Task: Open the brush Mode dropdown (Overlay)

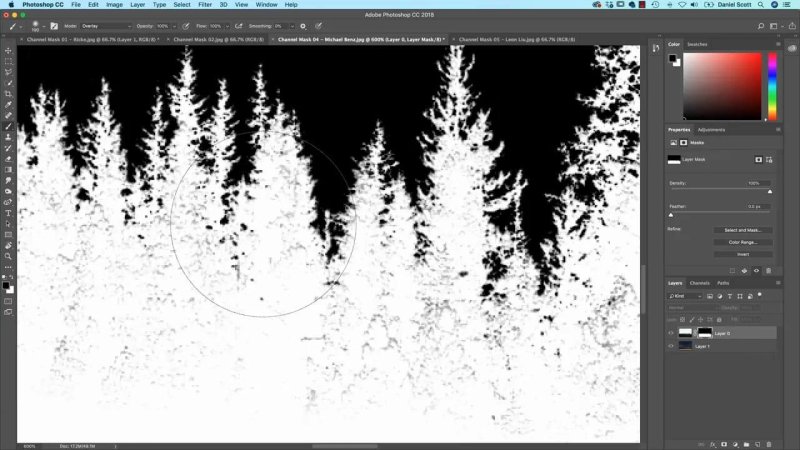Action: tap(106, 26)
